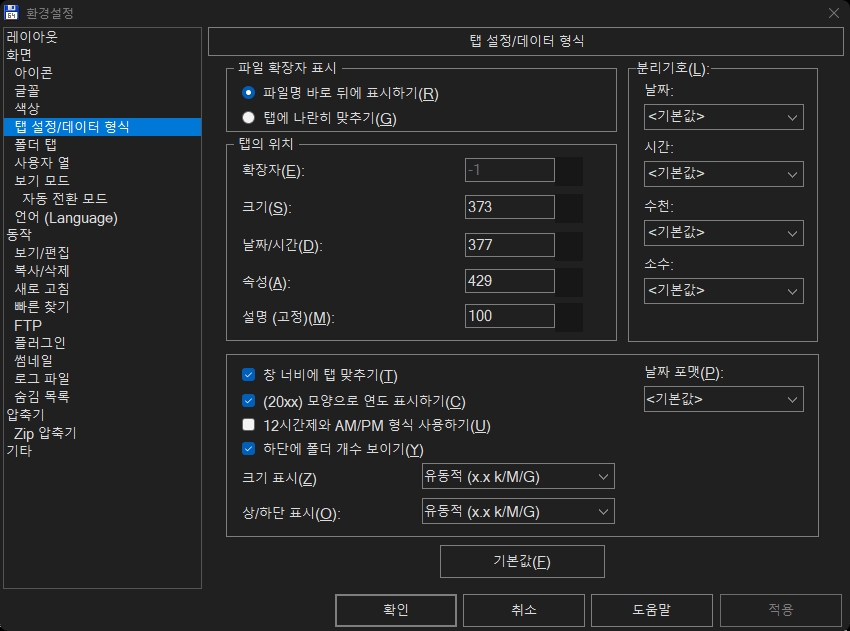The image size is (850, 631).
Task: Open the 소수 separator dropdown
Action: pos(723,291)
